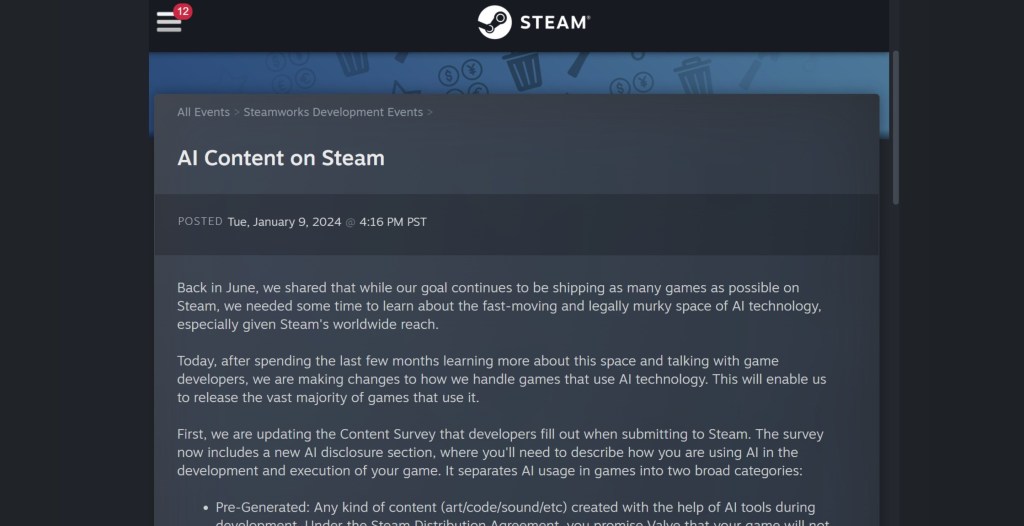The width and height of the screenshot is (1024, 526).
Task: Click the time '4:16 PM PST'
Action: [x=392, y=222]
